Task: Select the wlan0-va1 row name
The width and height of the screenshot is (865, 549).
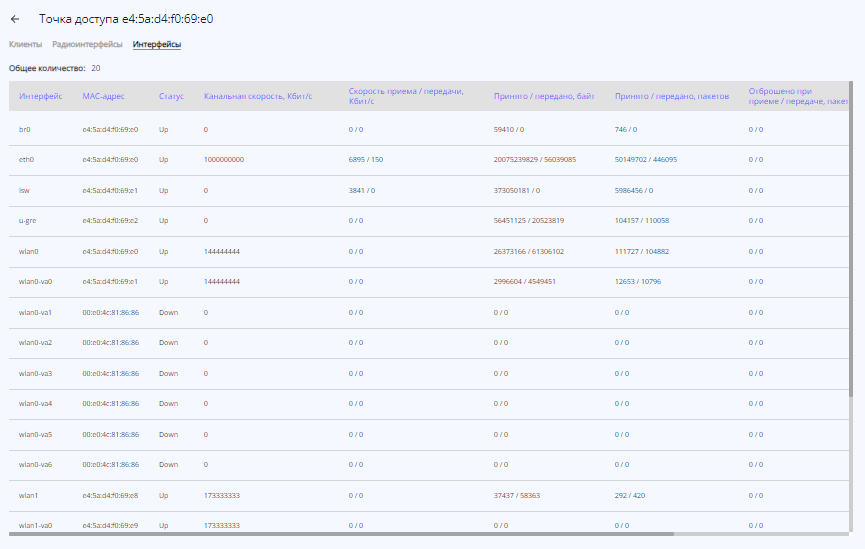Action: coord(35,312)
